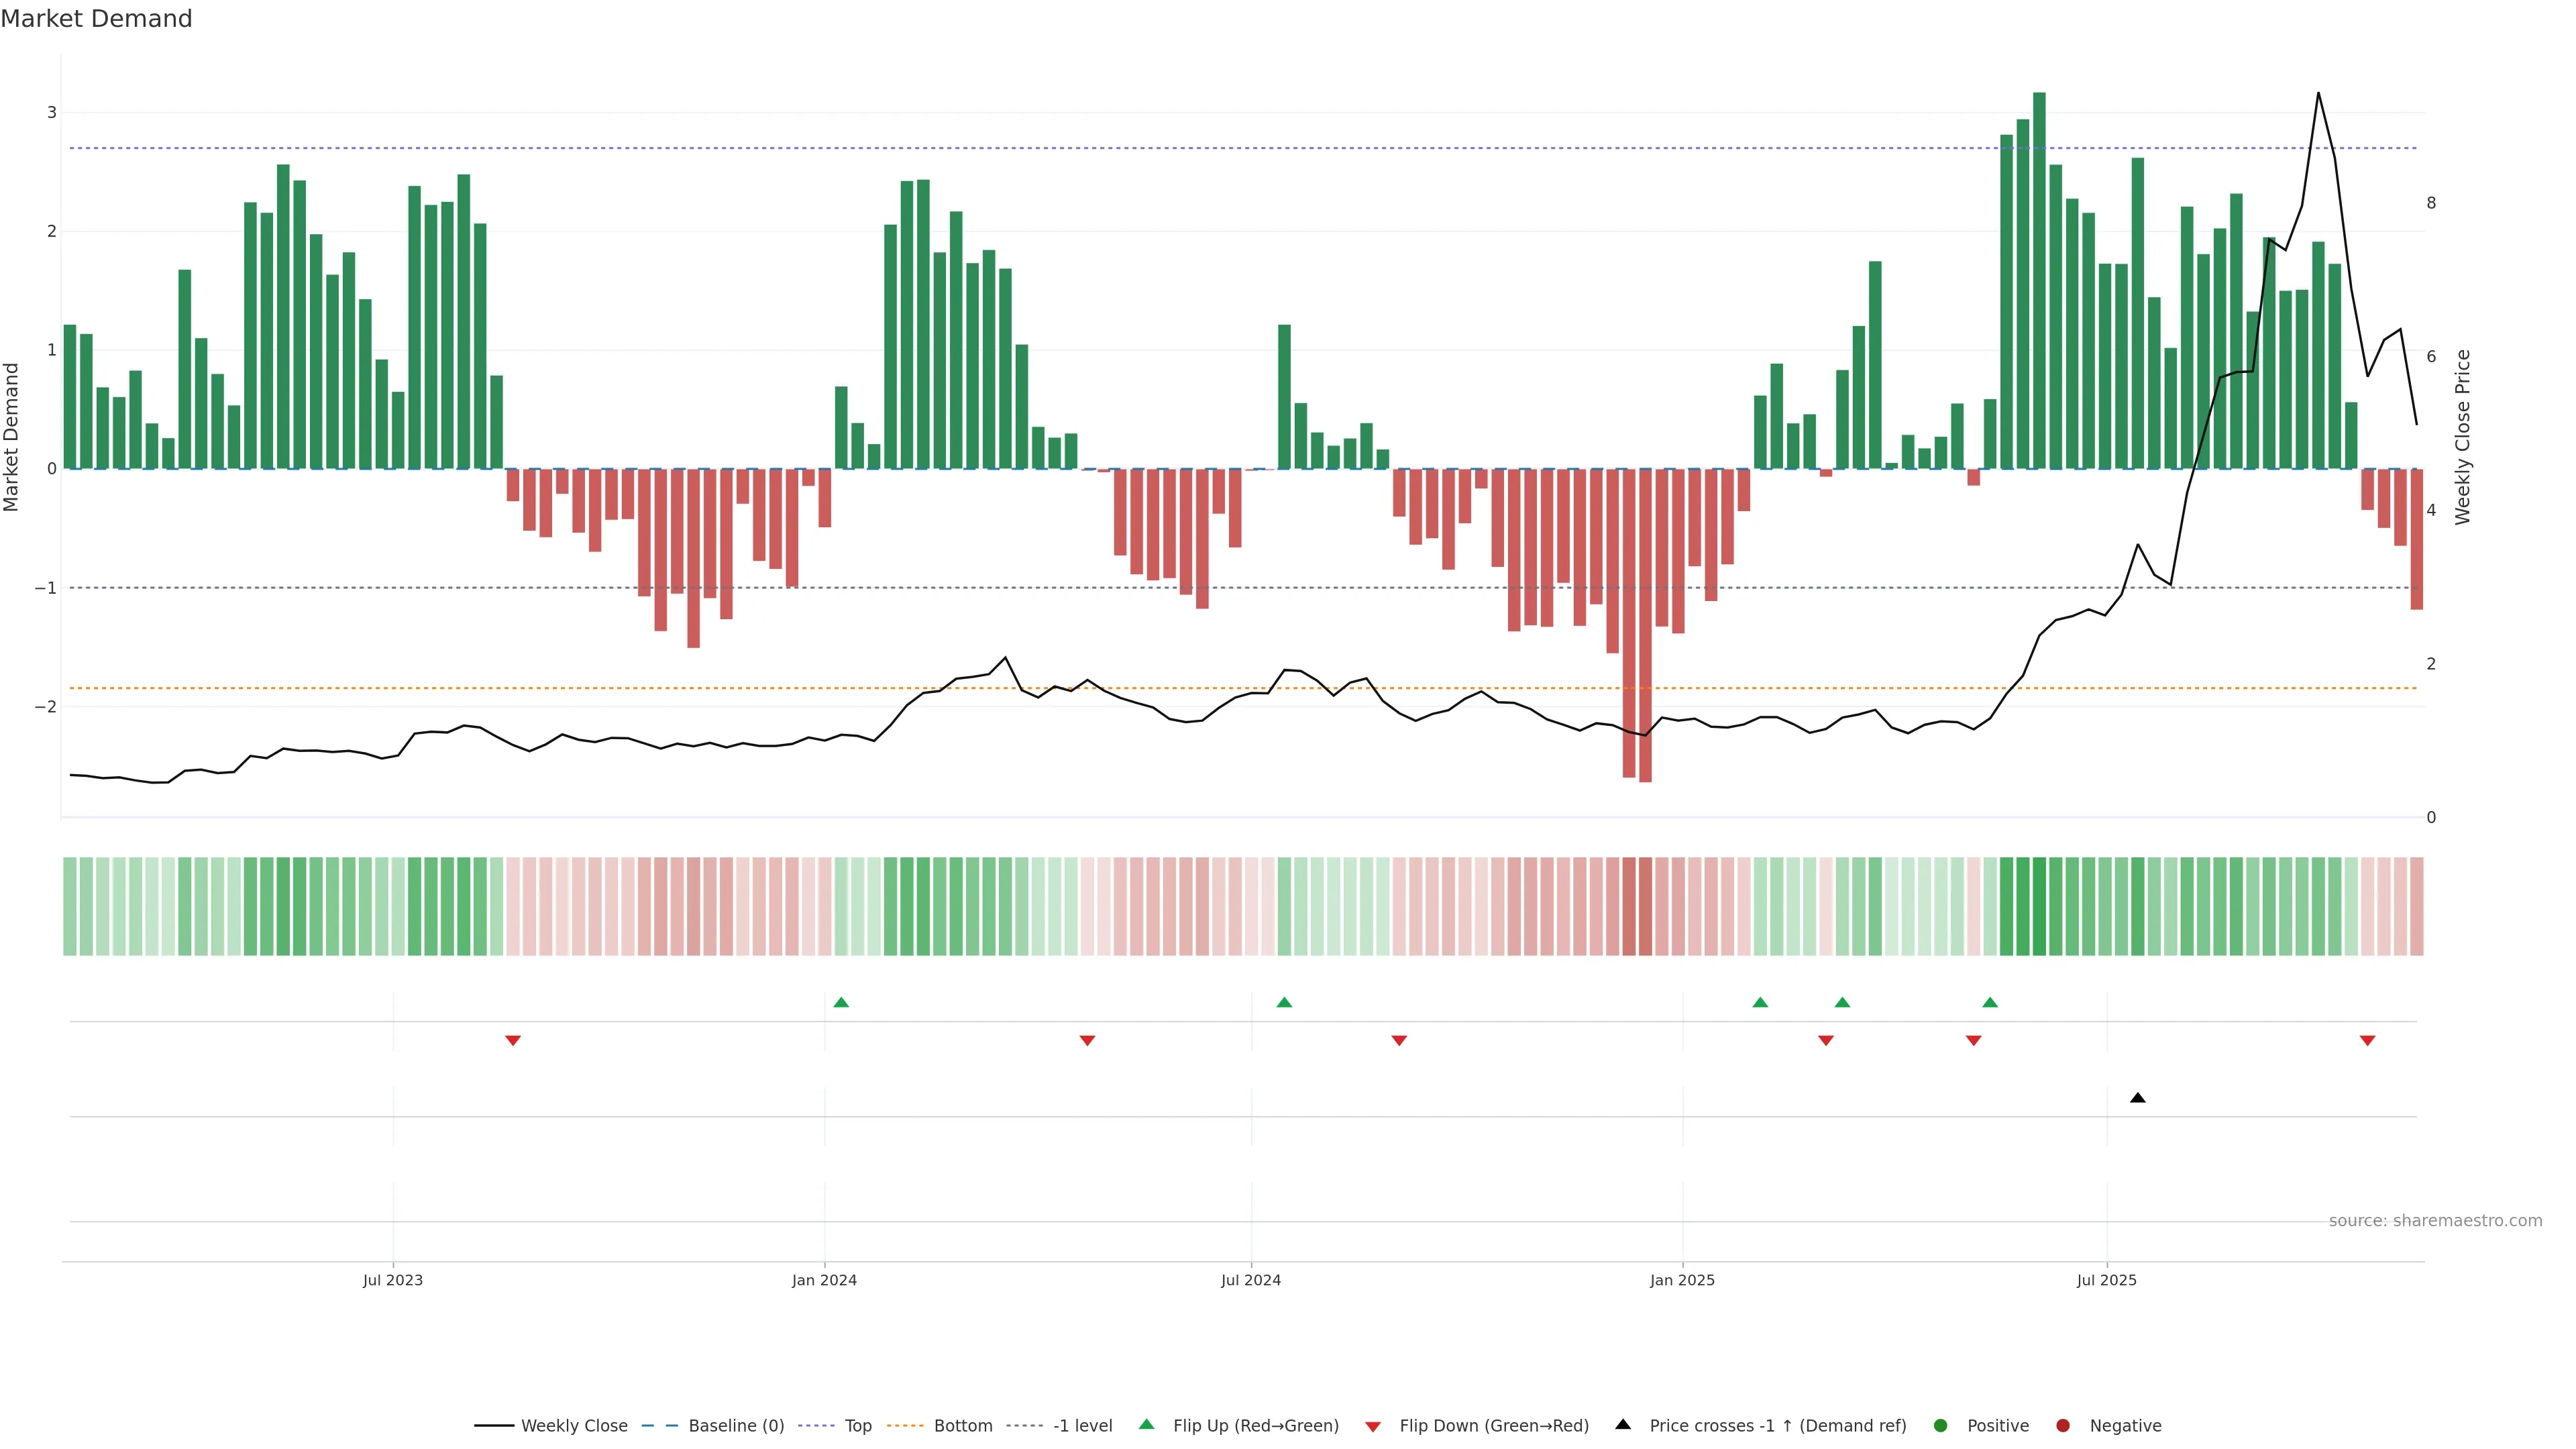Screen dimensions: 2576x1449
Task: Click the black price-cross marker after Jul 2025
Action: [2138, 1098]
